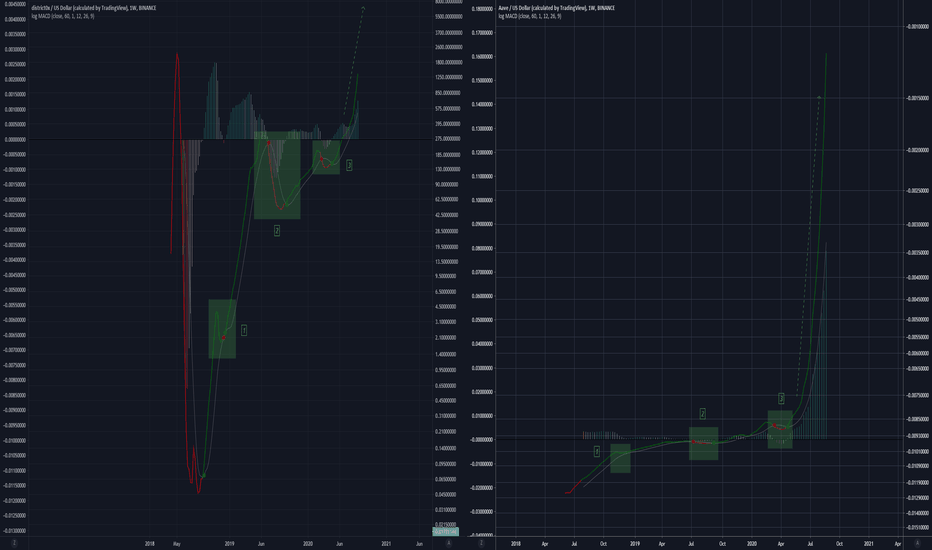Select the green rectangle beside label 1 on Aave

pyautogui.click(x=620, y=458)
